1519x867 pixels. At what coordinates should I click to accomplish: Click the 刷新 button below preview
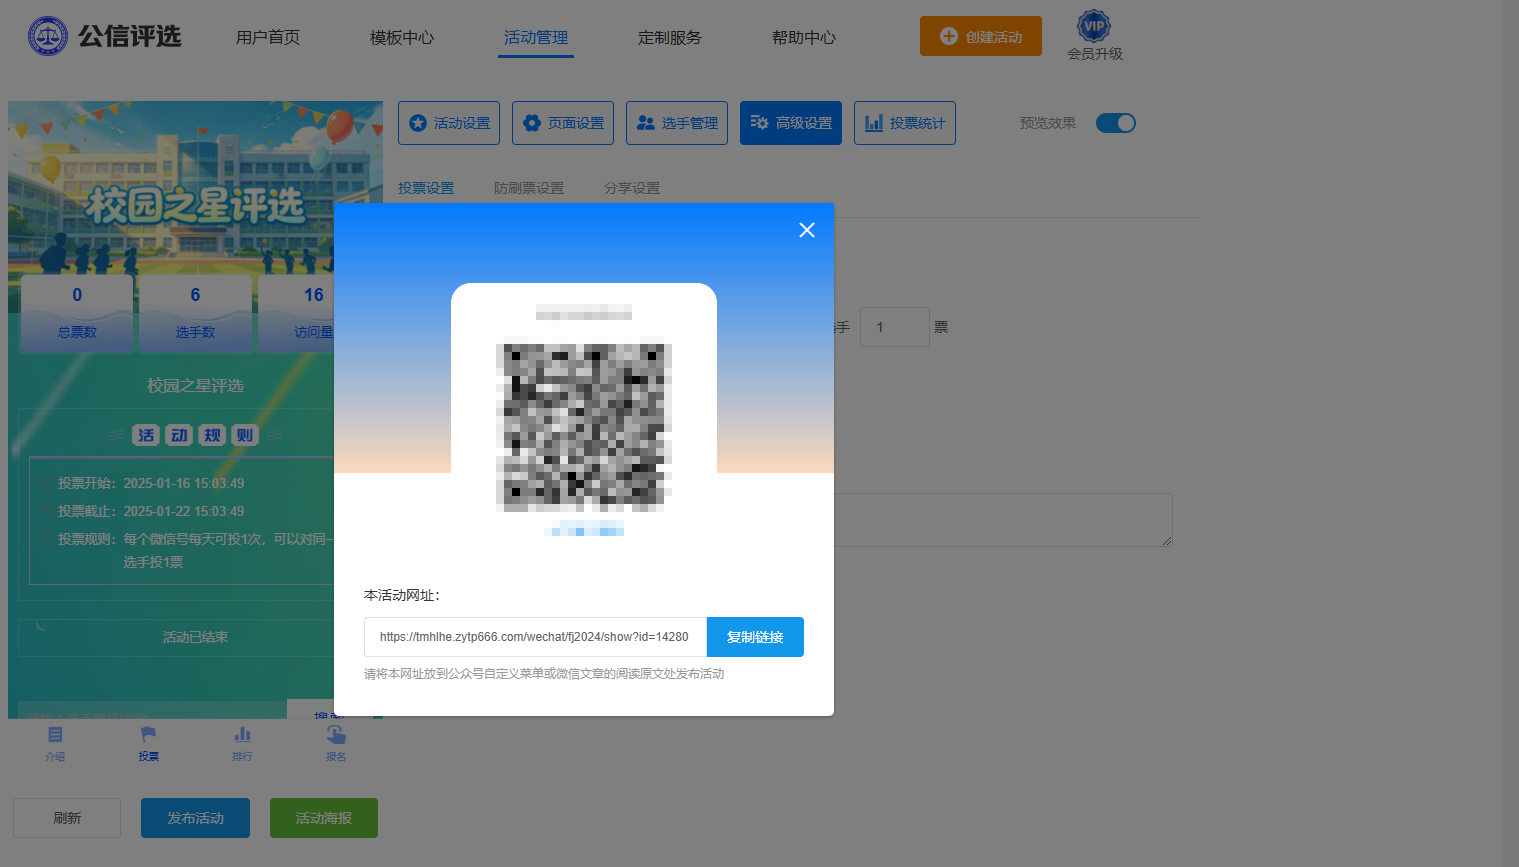click(x=67, y=818)
